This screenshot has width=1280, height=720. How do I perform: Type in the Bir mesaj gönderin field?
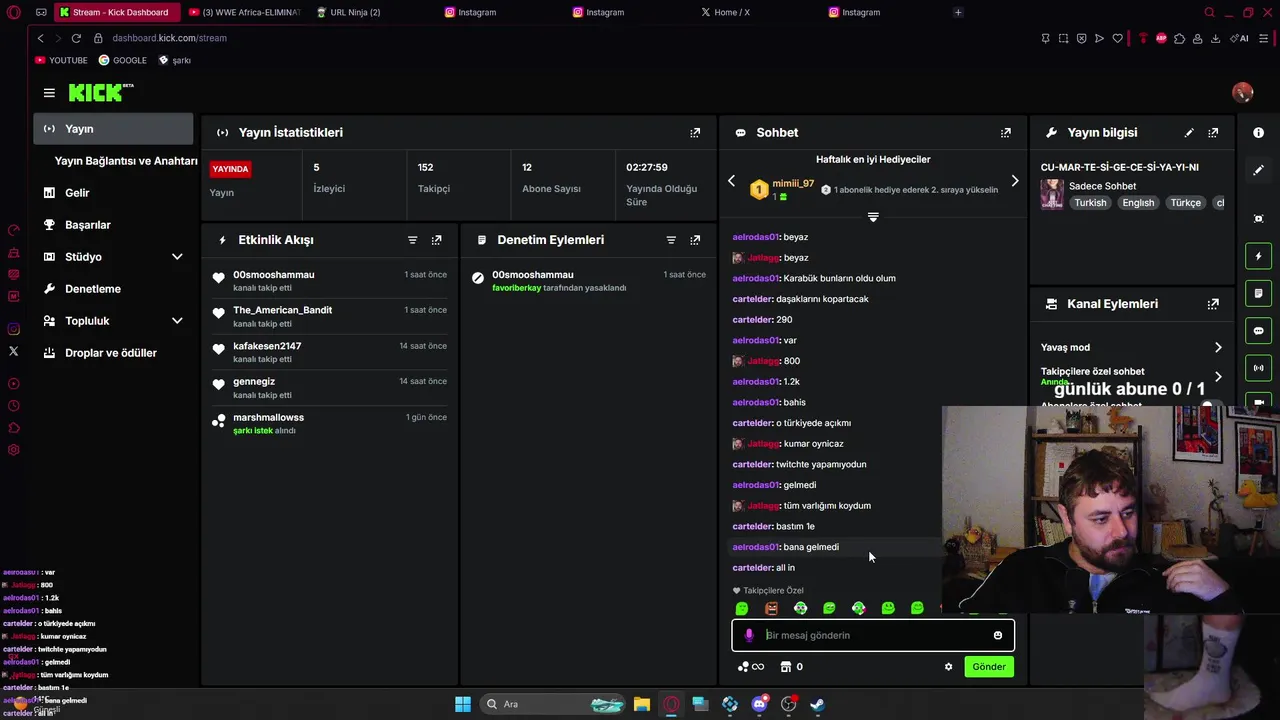[x=873, y=635]
